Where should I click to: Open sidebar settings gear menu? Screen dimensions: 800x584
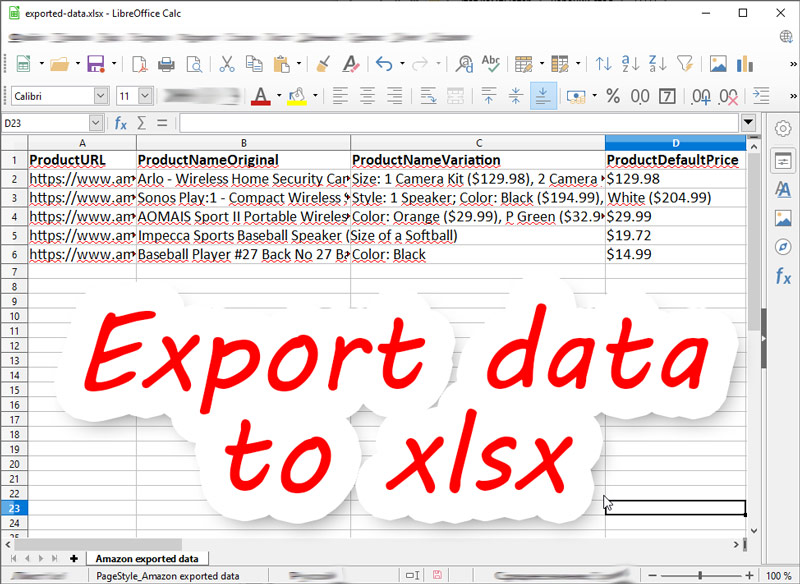point(783,129)
